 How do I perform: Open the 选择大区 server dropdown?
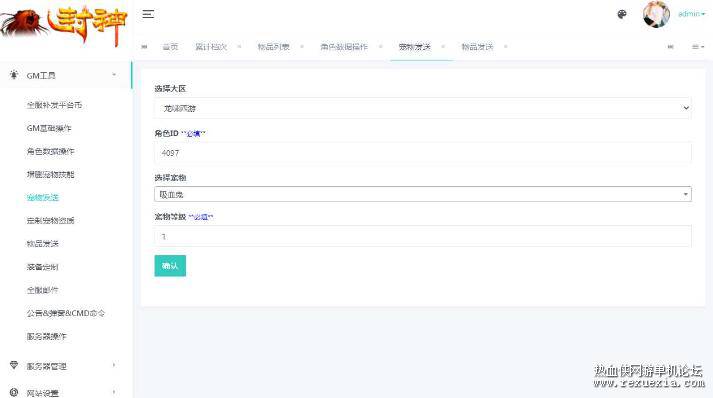tap(423, 108)
